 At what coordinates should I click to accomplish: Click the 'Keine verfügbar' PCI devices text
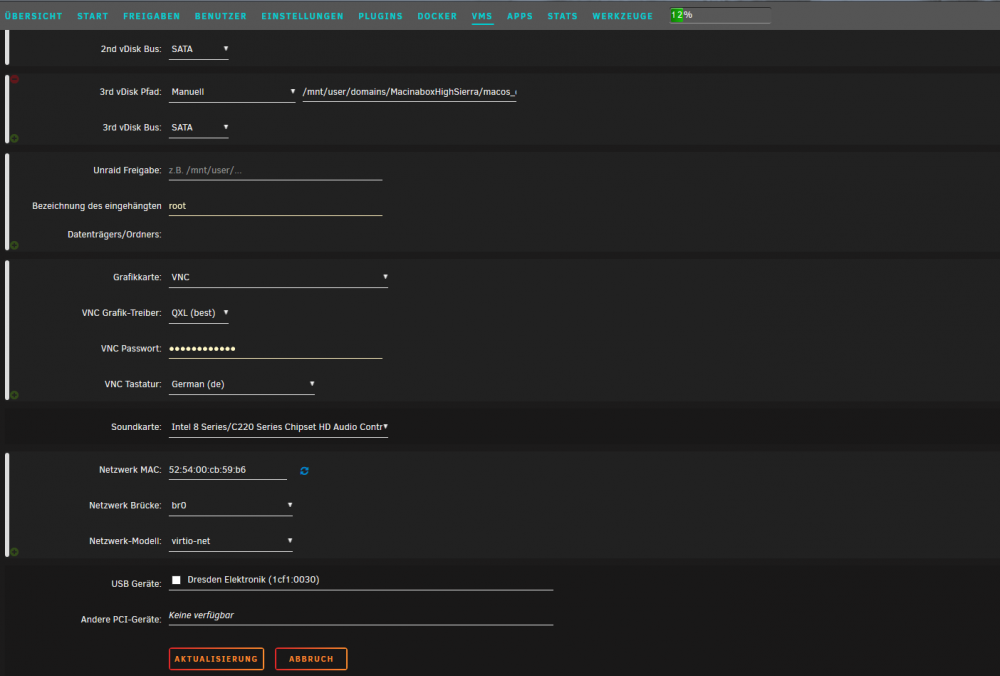[202, 615]
